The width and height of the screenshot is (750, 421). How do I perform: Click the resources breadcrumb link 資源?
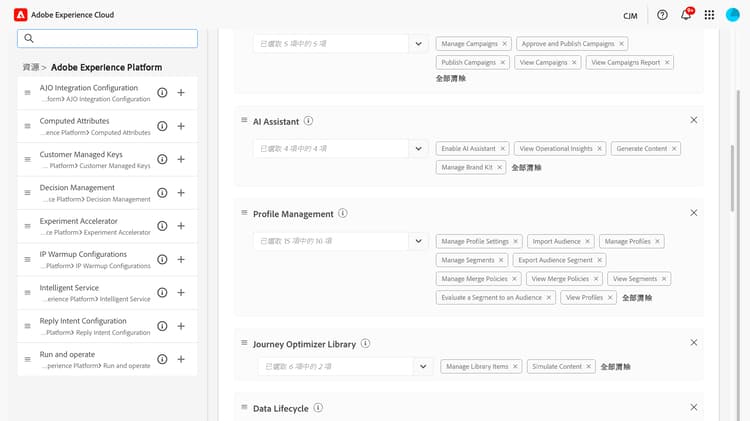click(31, 67)
